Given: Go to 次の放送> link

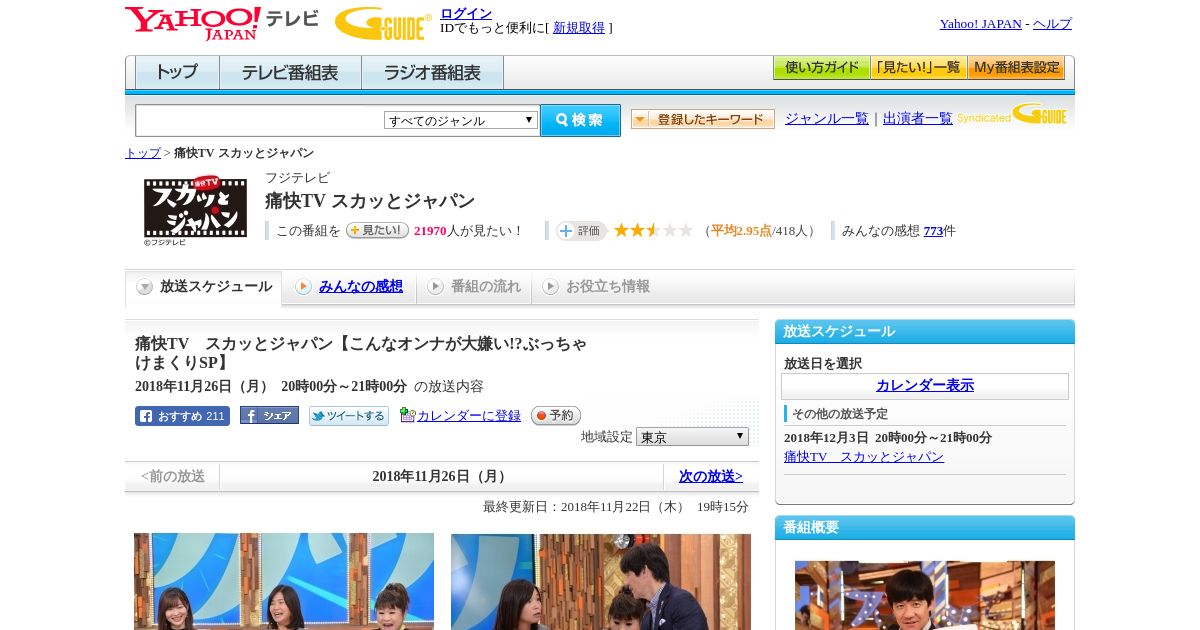Looking at the screenshot, I should (x=711, y=477).
